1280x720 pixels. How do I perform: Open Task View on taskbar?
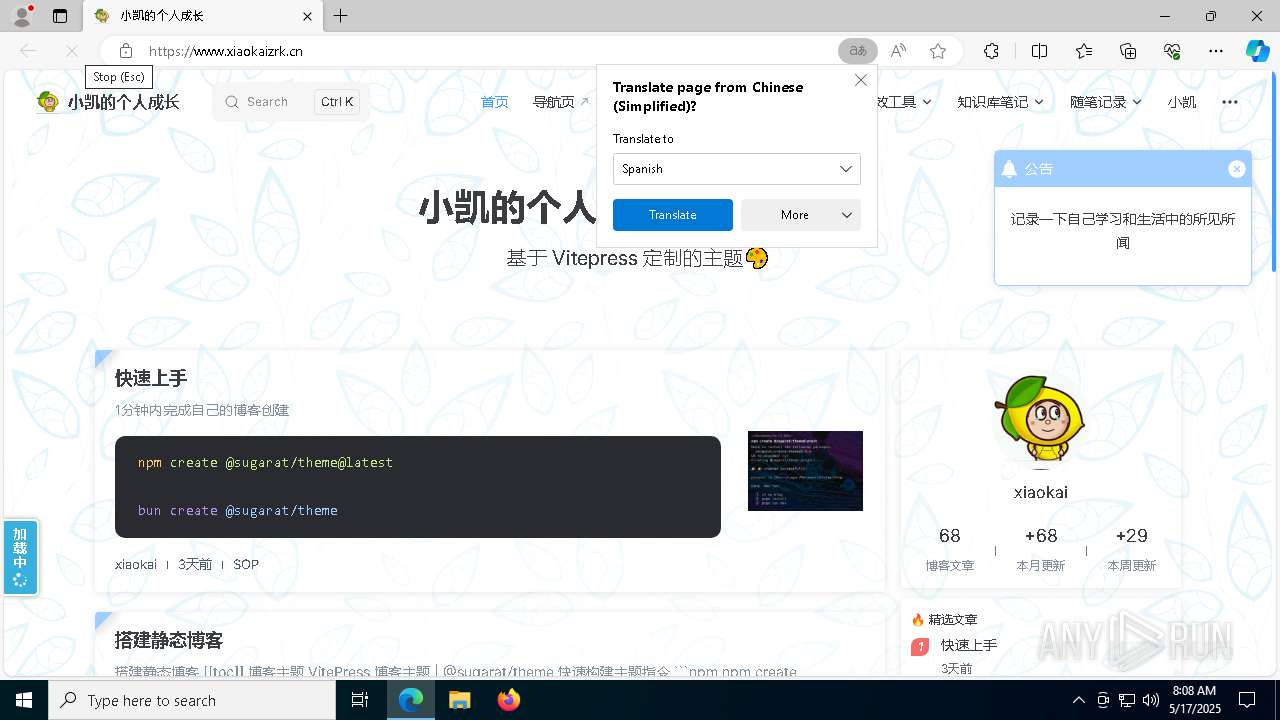pyautogui.click(x=361, y=700)
